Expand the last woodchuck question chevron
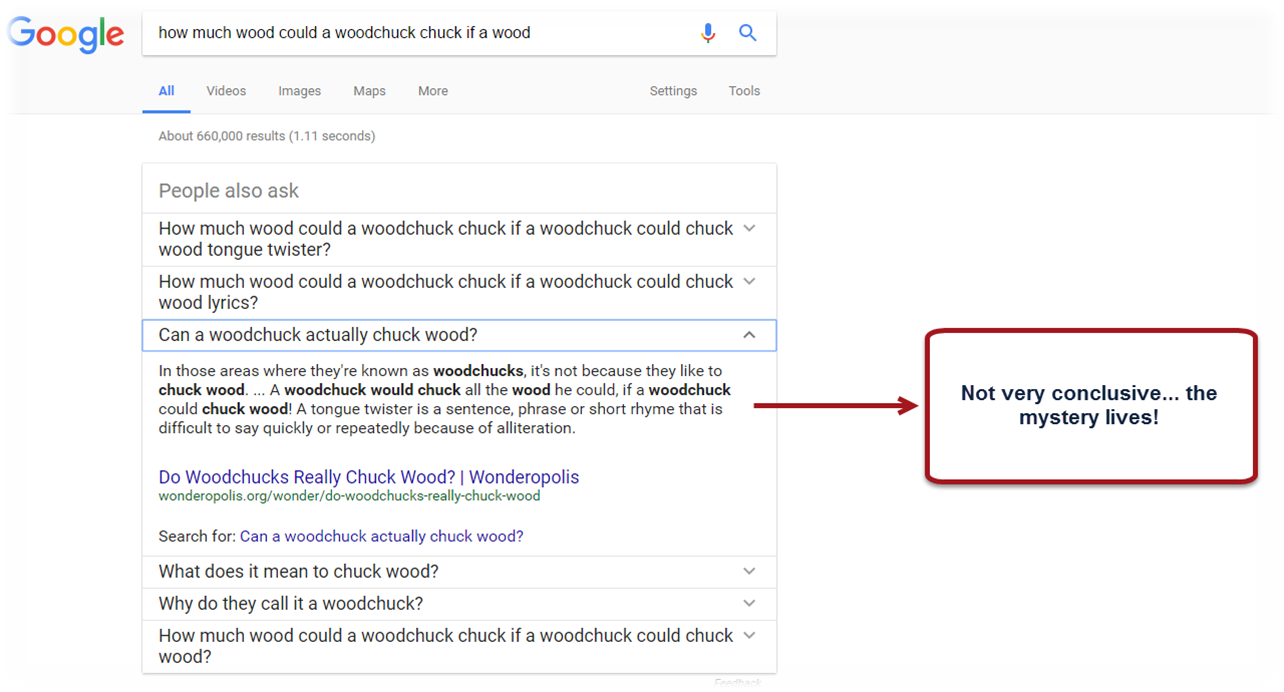Screen dimensions: 1284x692 pyautogui.click(x=749, y=635)
